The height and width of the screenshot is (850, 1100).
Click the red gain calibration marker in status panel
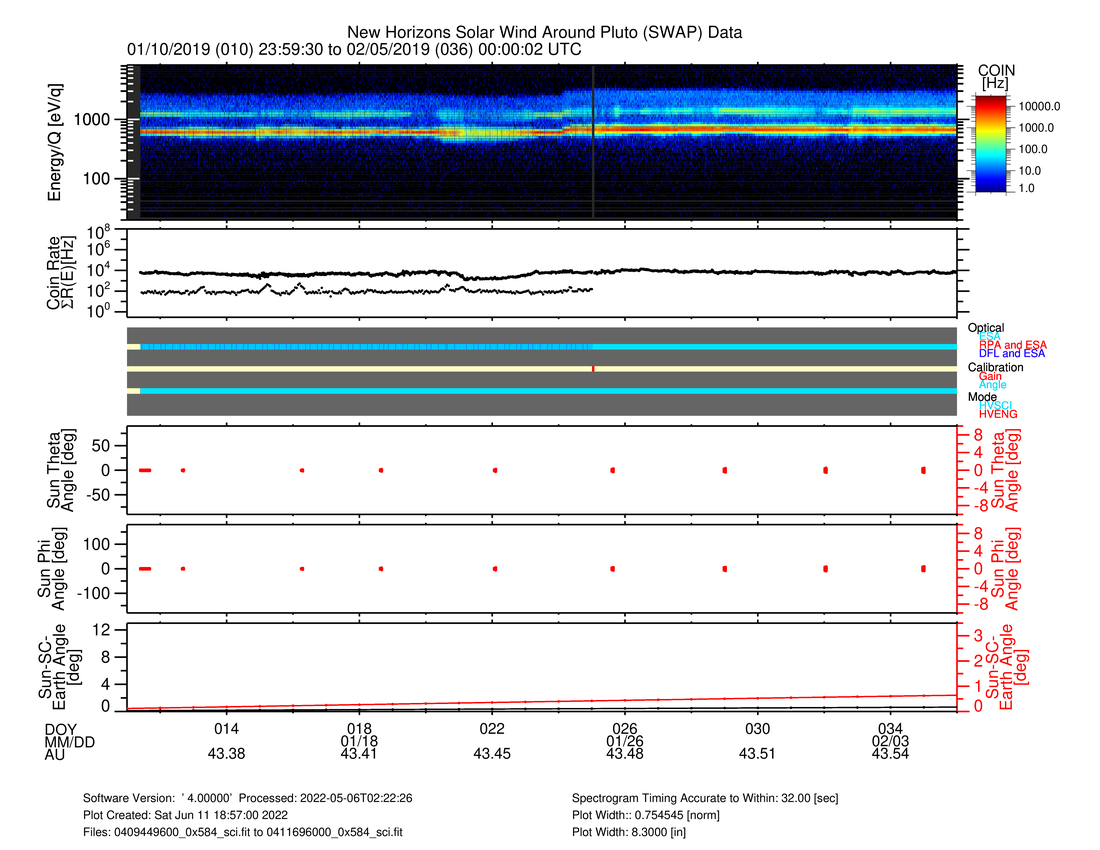click(x=593, y=369)
